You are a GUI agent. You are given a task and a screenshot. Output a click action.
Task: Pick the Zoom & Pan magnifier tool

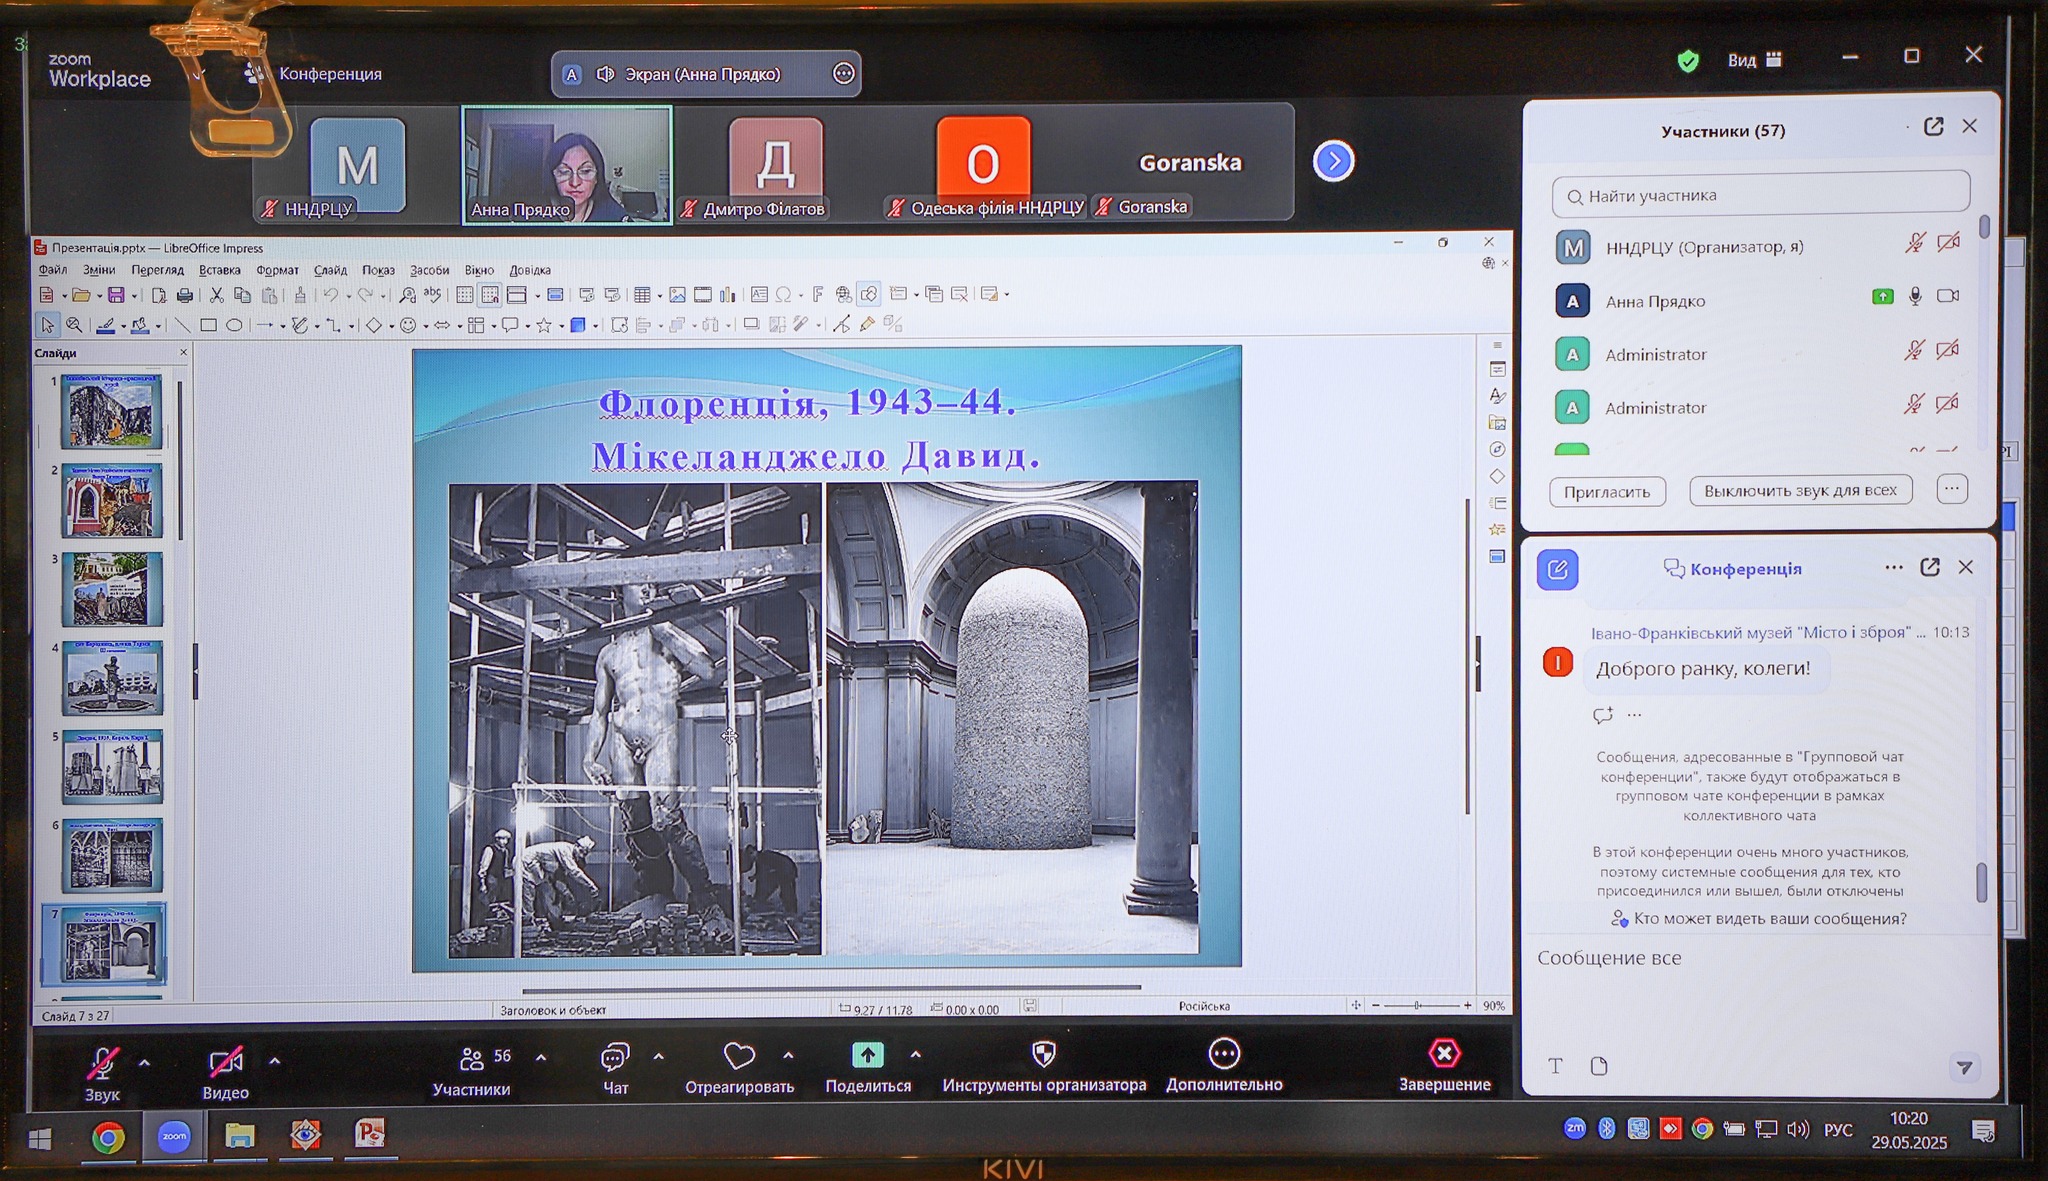click(x=73, y=325)
